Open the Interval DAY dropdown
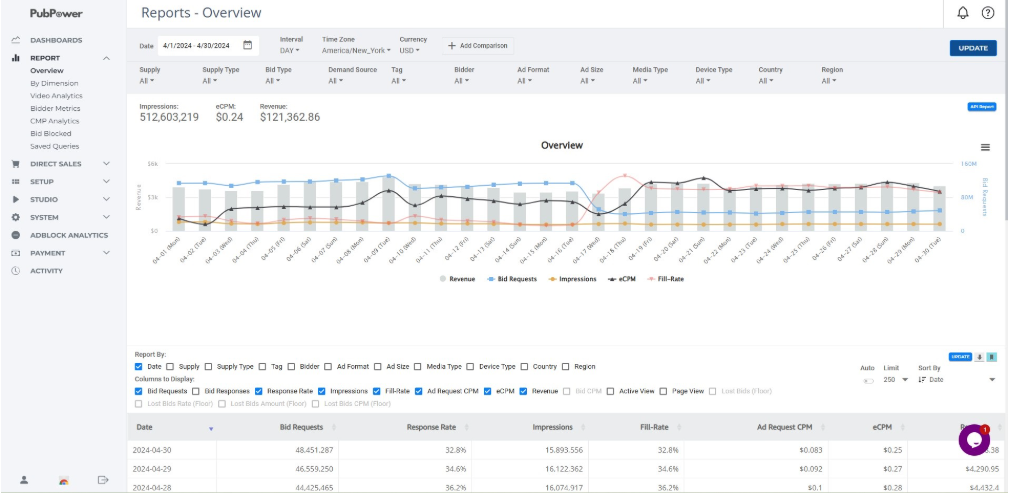This screenshot has height=493, width=1009. click(x=290, y=50)
